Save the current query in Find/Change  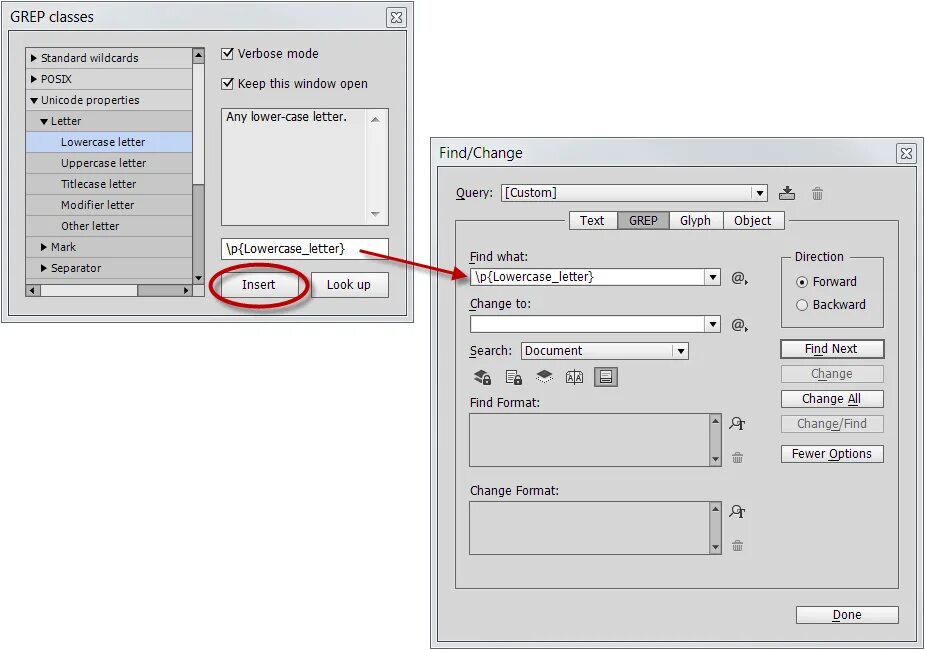point(787,193)
